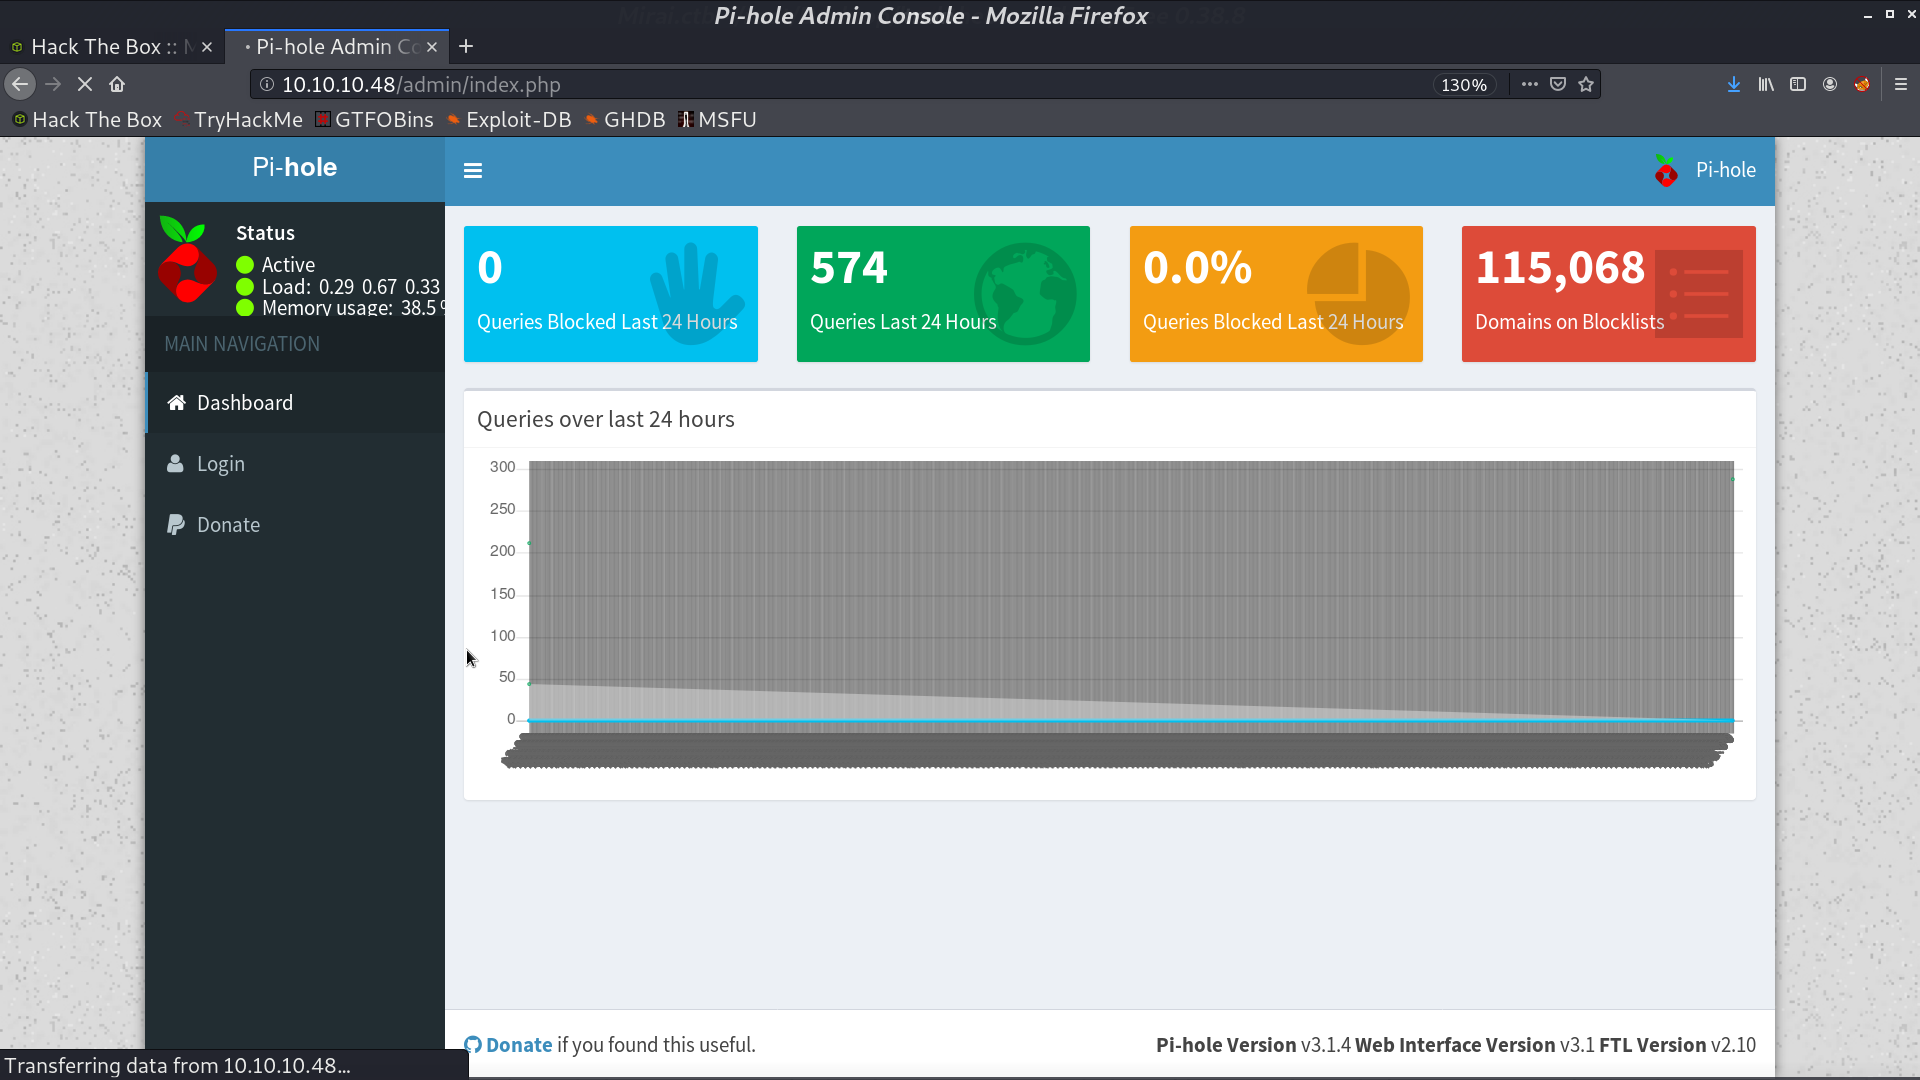The height and width of the screenshot is (1080, 1920).
Task: Open Hack The Box bookmark
Action: click(87, 120)
